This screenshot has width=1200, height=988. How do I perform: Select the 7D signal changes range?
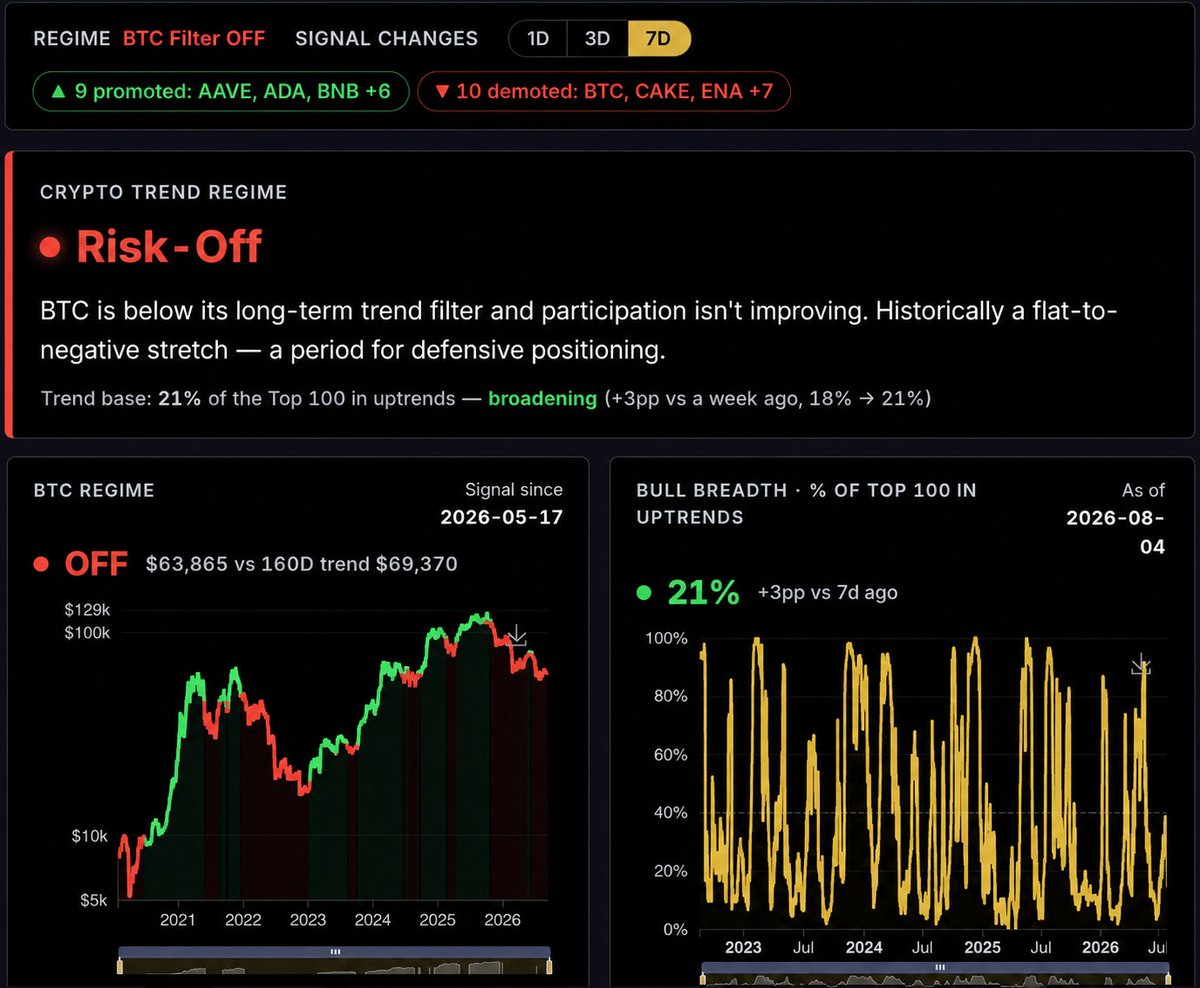pyautogui.click(x=659, y=39)
